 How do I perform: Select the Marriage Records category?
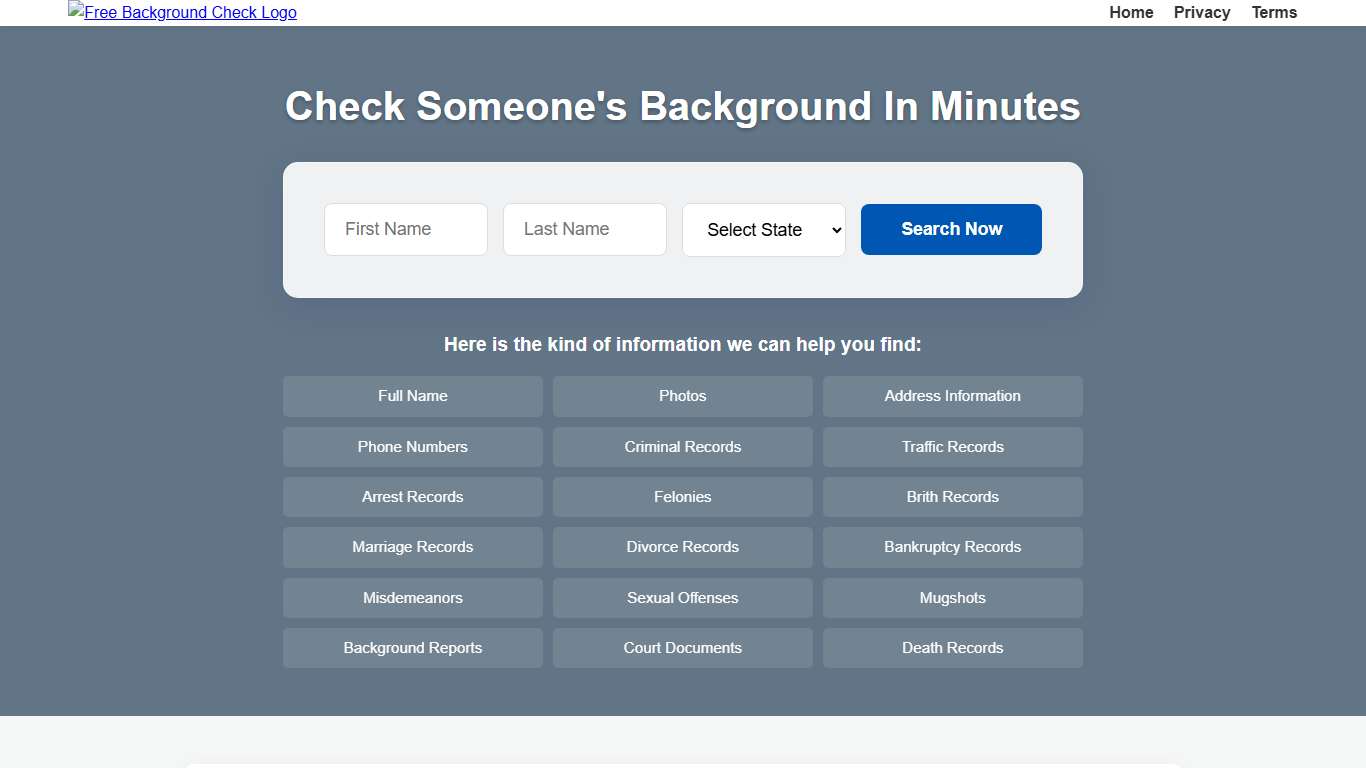412,547
